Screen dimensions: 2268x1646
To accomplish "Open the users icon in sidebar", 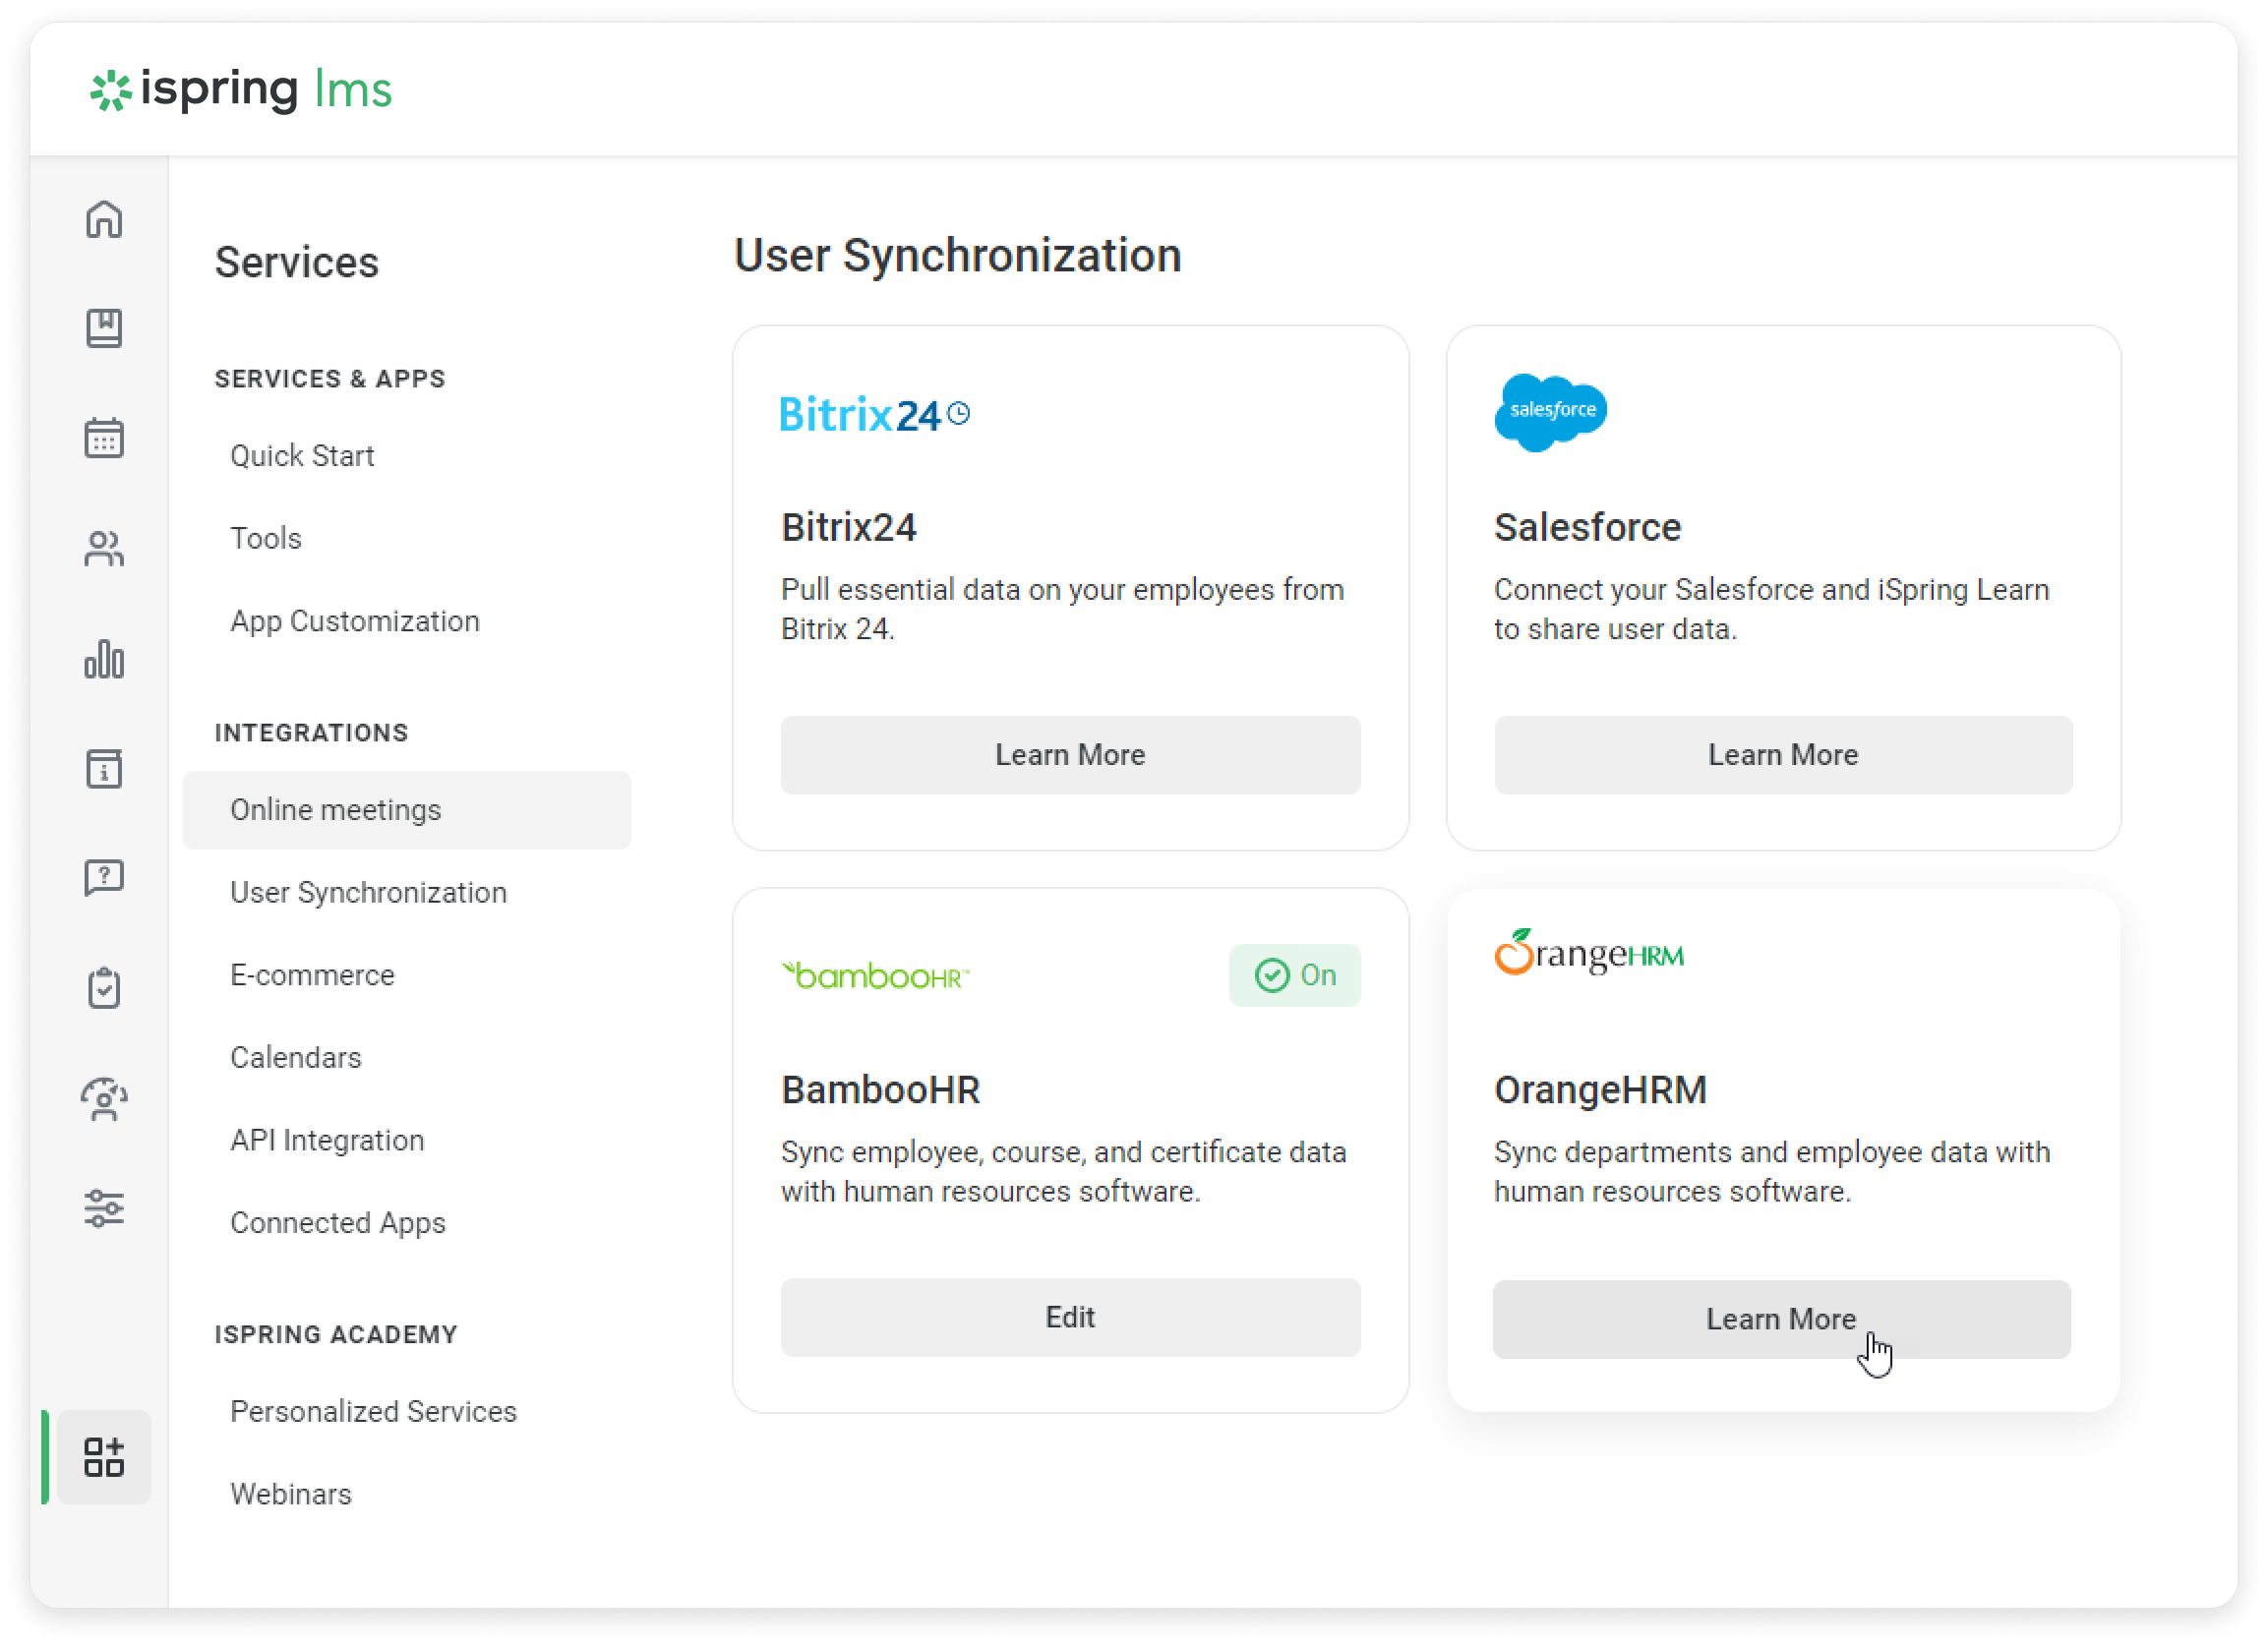I will coord(104,549).
